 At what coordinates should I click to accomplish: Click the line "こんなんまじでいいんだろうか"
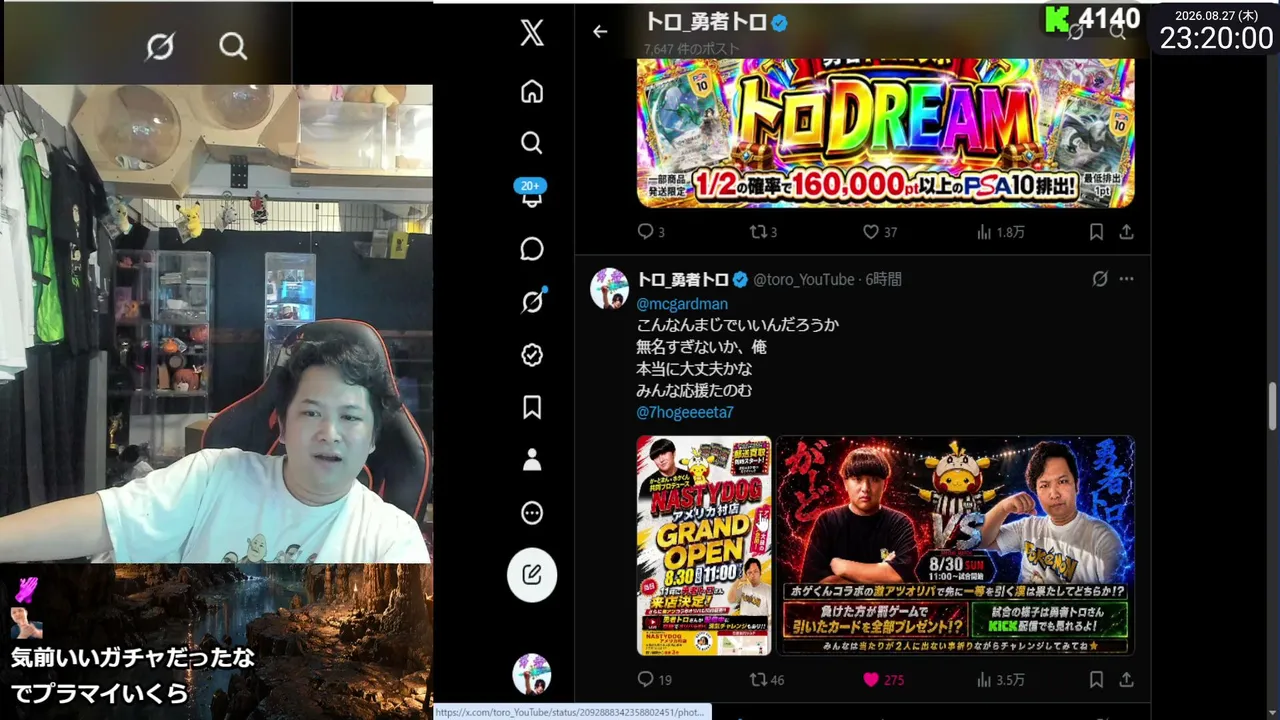[x=737, y=325]
